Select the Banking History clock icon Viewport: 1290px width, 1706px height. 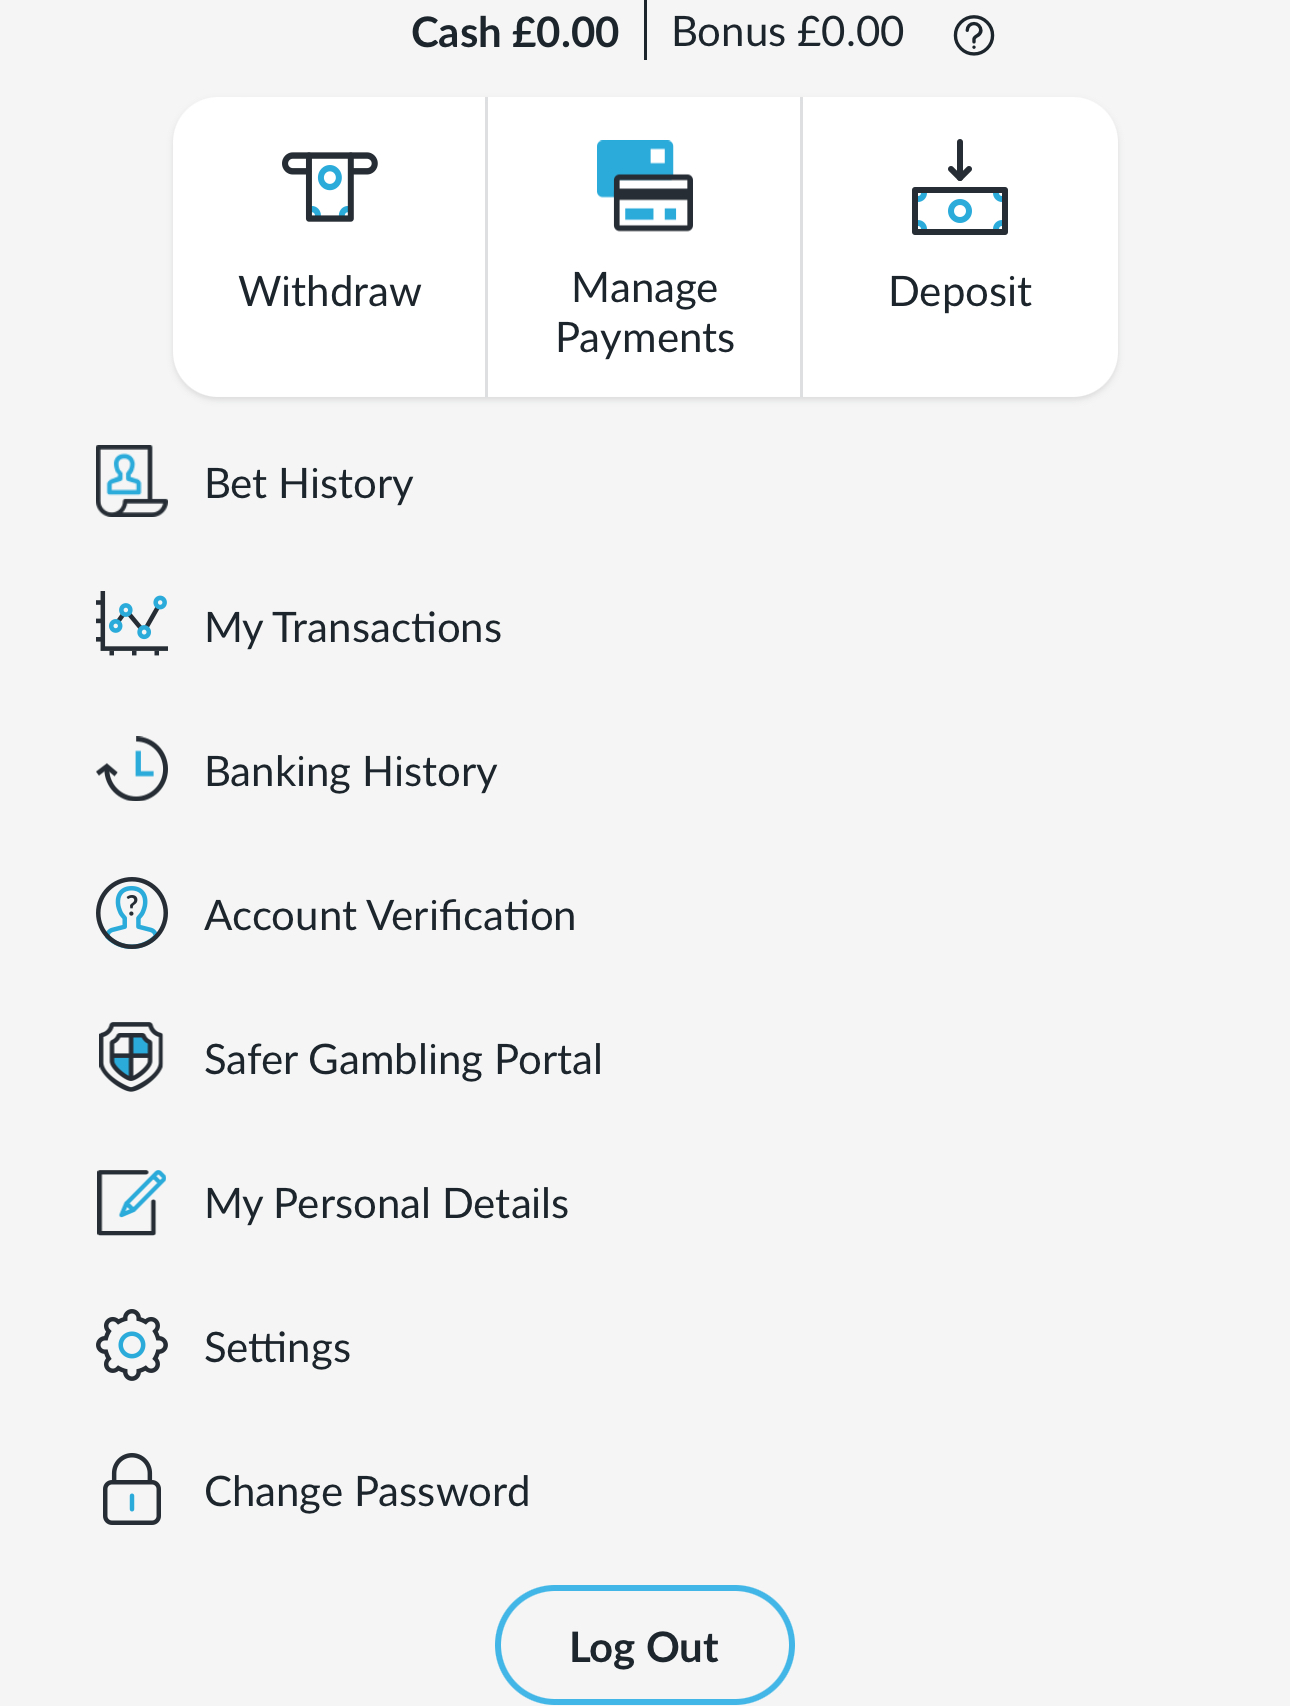click(131, 770)
